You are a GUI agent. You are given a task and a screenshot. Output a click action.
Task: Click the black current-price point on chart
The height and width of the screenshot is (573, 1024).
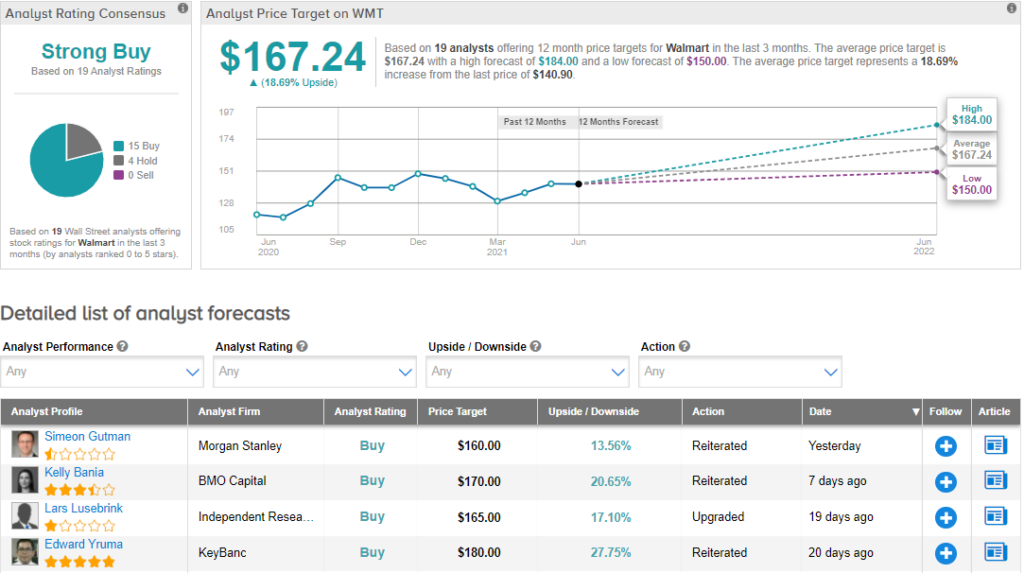tap(579, 184)
